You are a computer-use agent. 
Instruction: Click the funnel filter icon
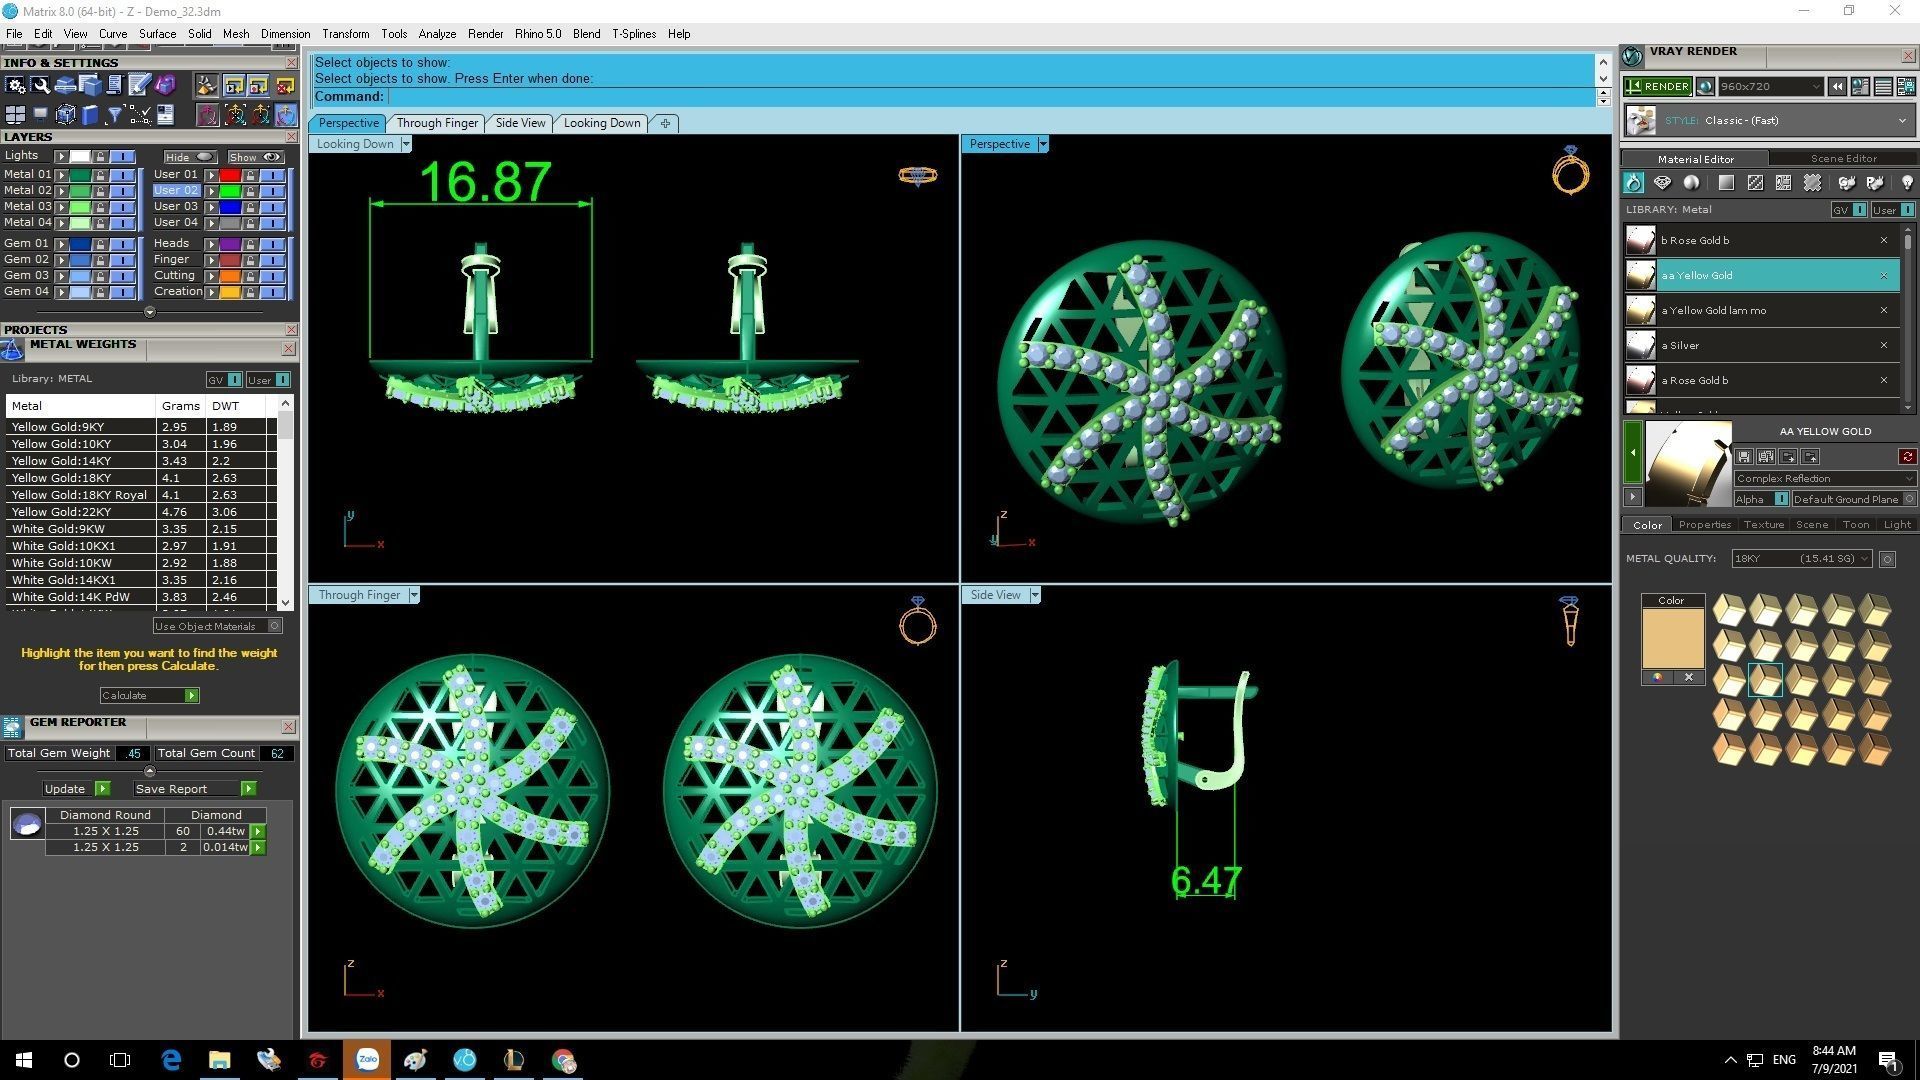114,115
